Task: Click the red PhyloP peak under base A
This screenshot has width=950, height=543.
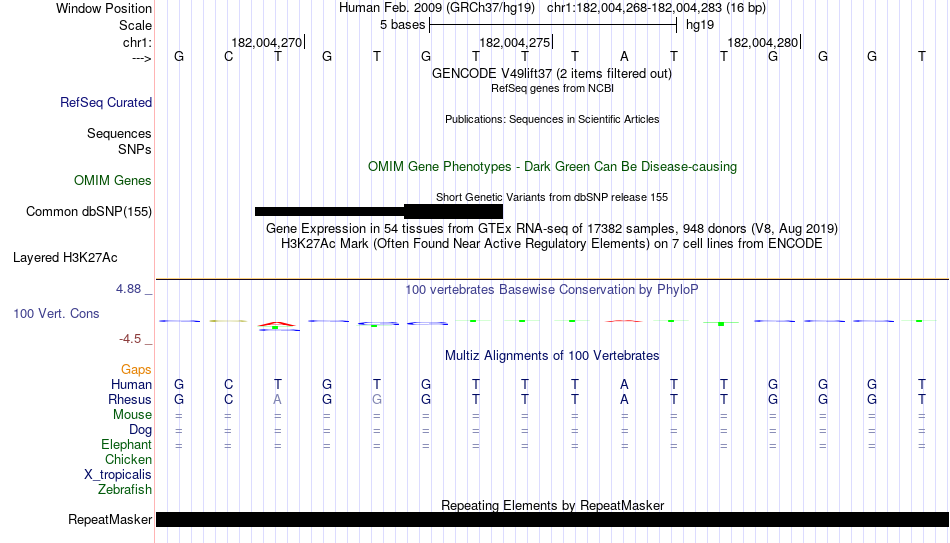Action: 624,321
